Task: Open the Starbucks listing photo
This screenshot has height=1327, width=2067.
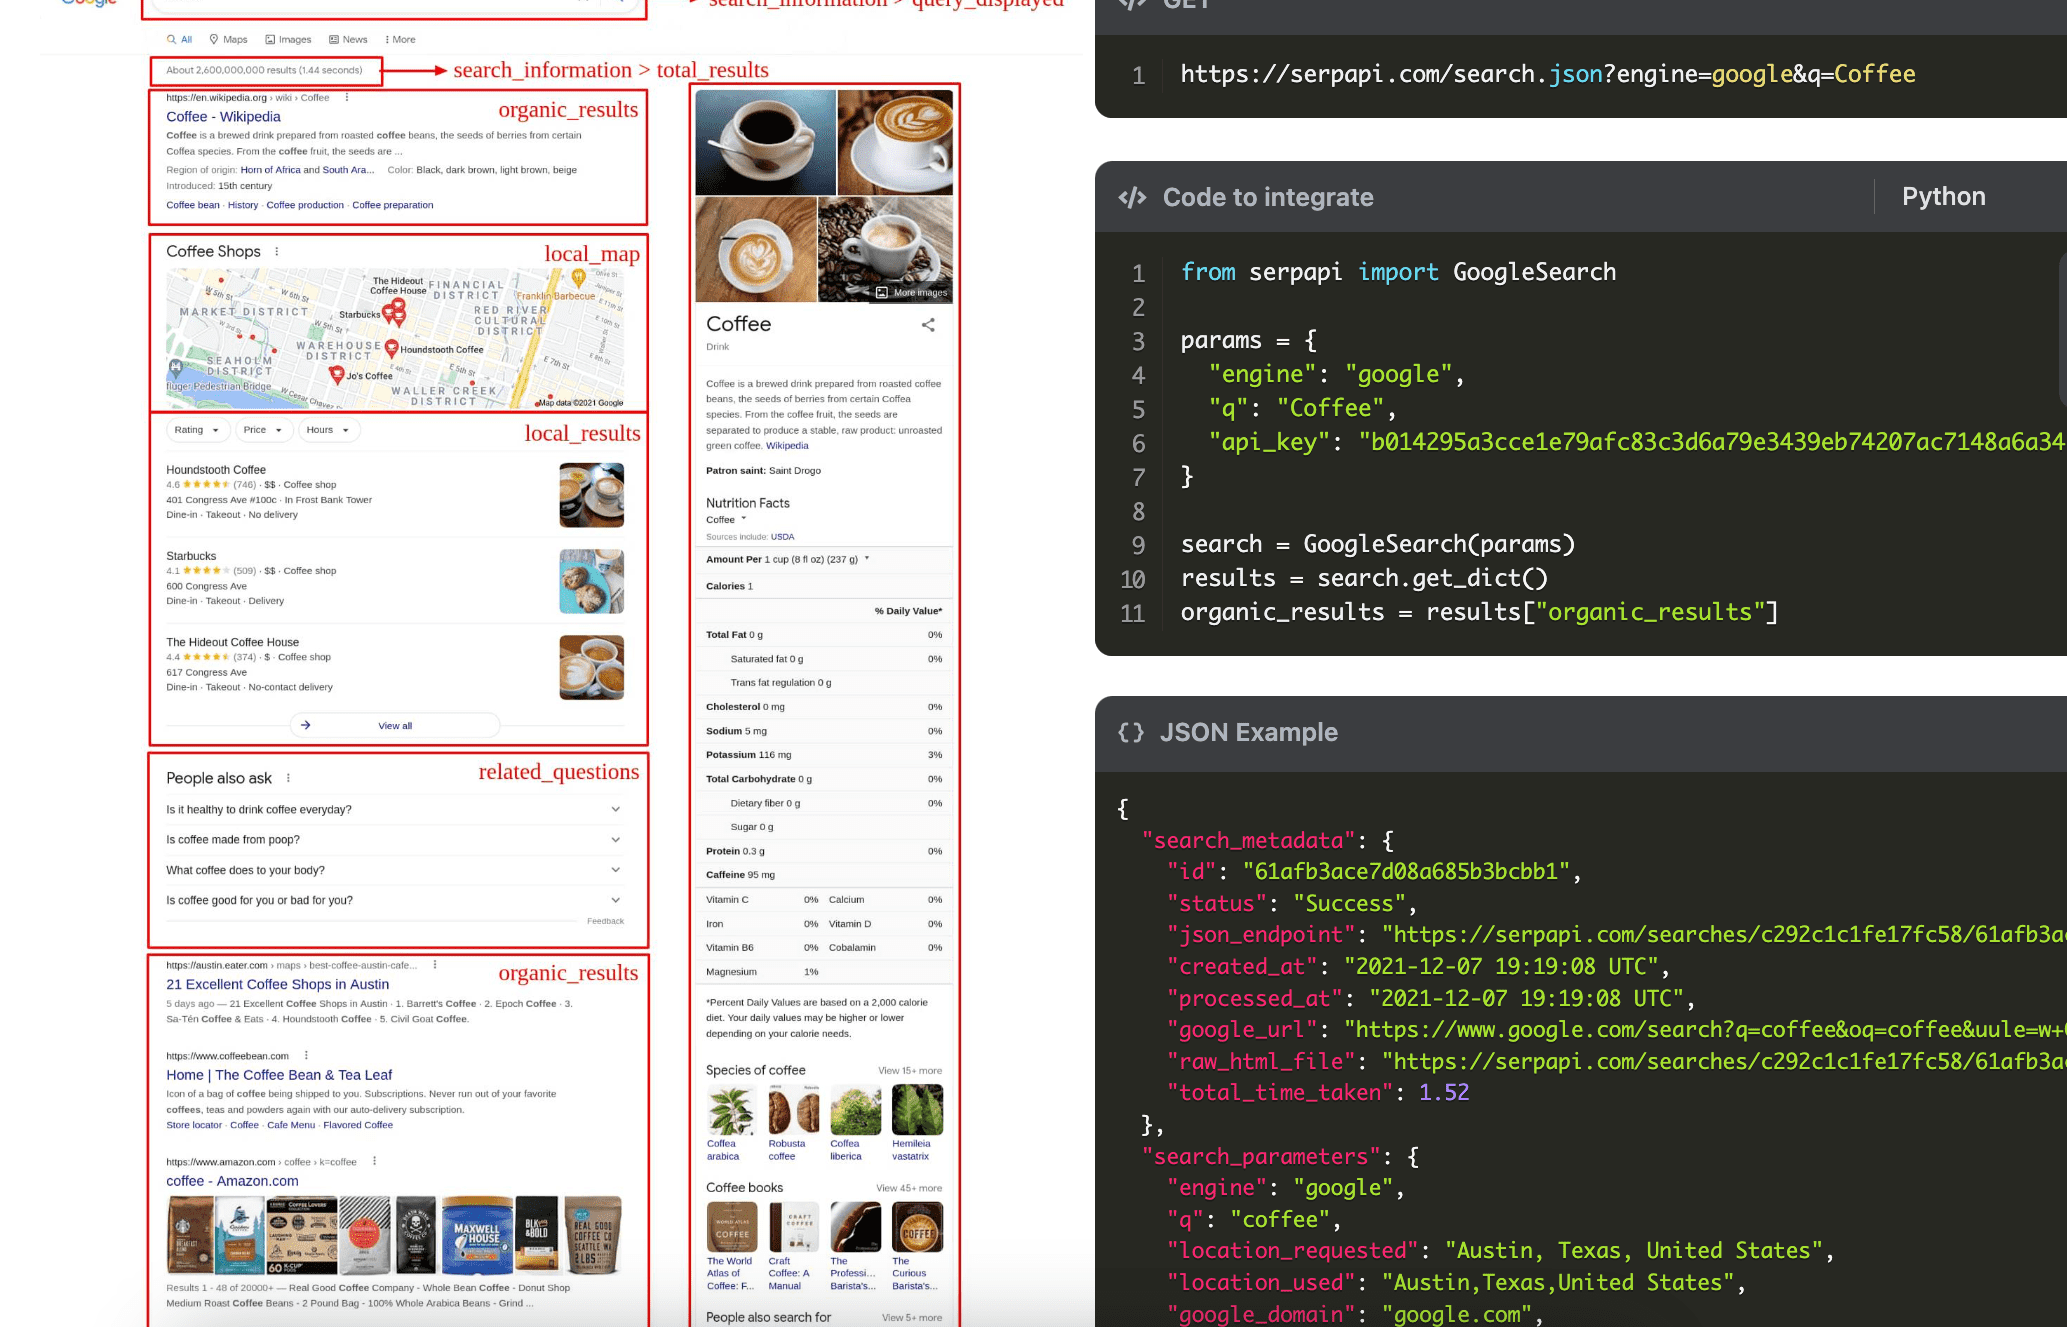Action: [591, 581]
